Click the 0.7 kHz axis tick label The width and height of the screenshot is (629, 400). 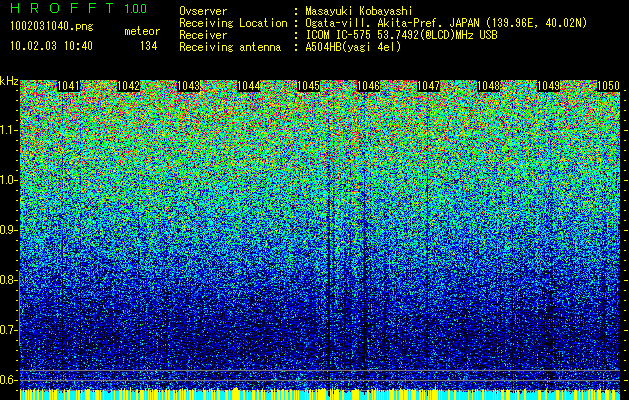8,330
